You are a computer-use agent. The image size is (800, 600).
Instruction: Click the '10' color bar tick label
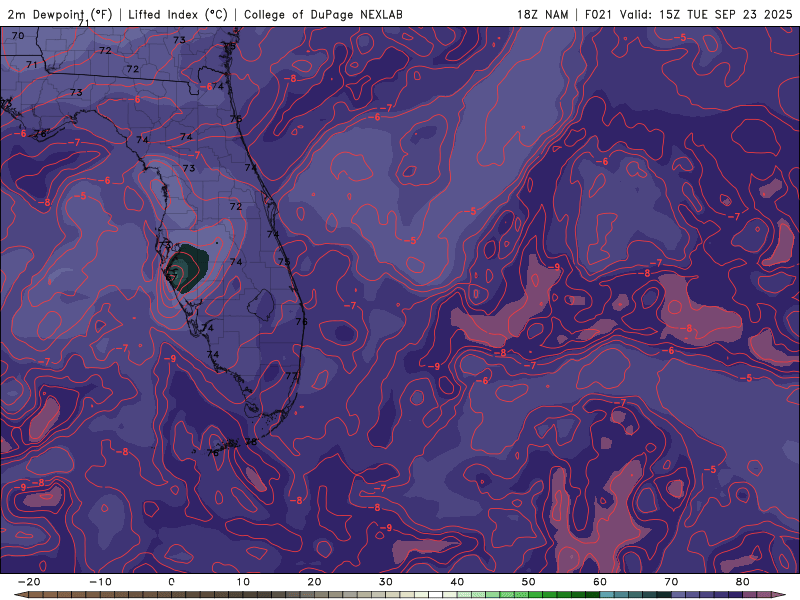pyautogui.click(x=243, y=582)
